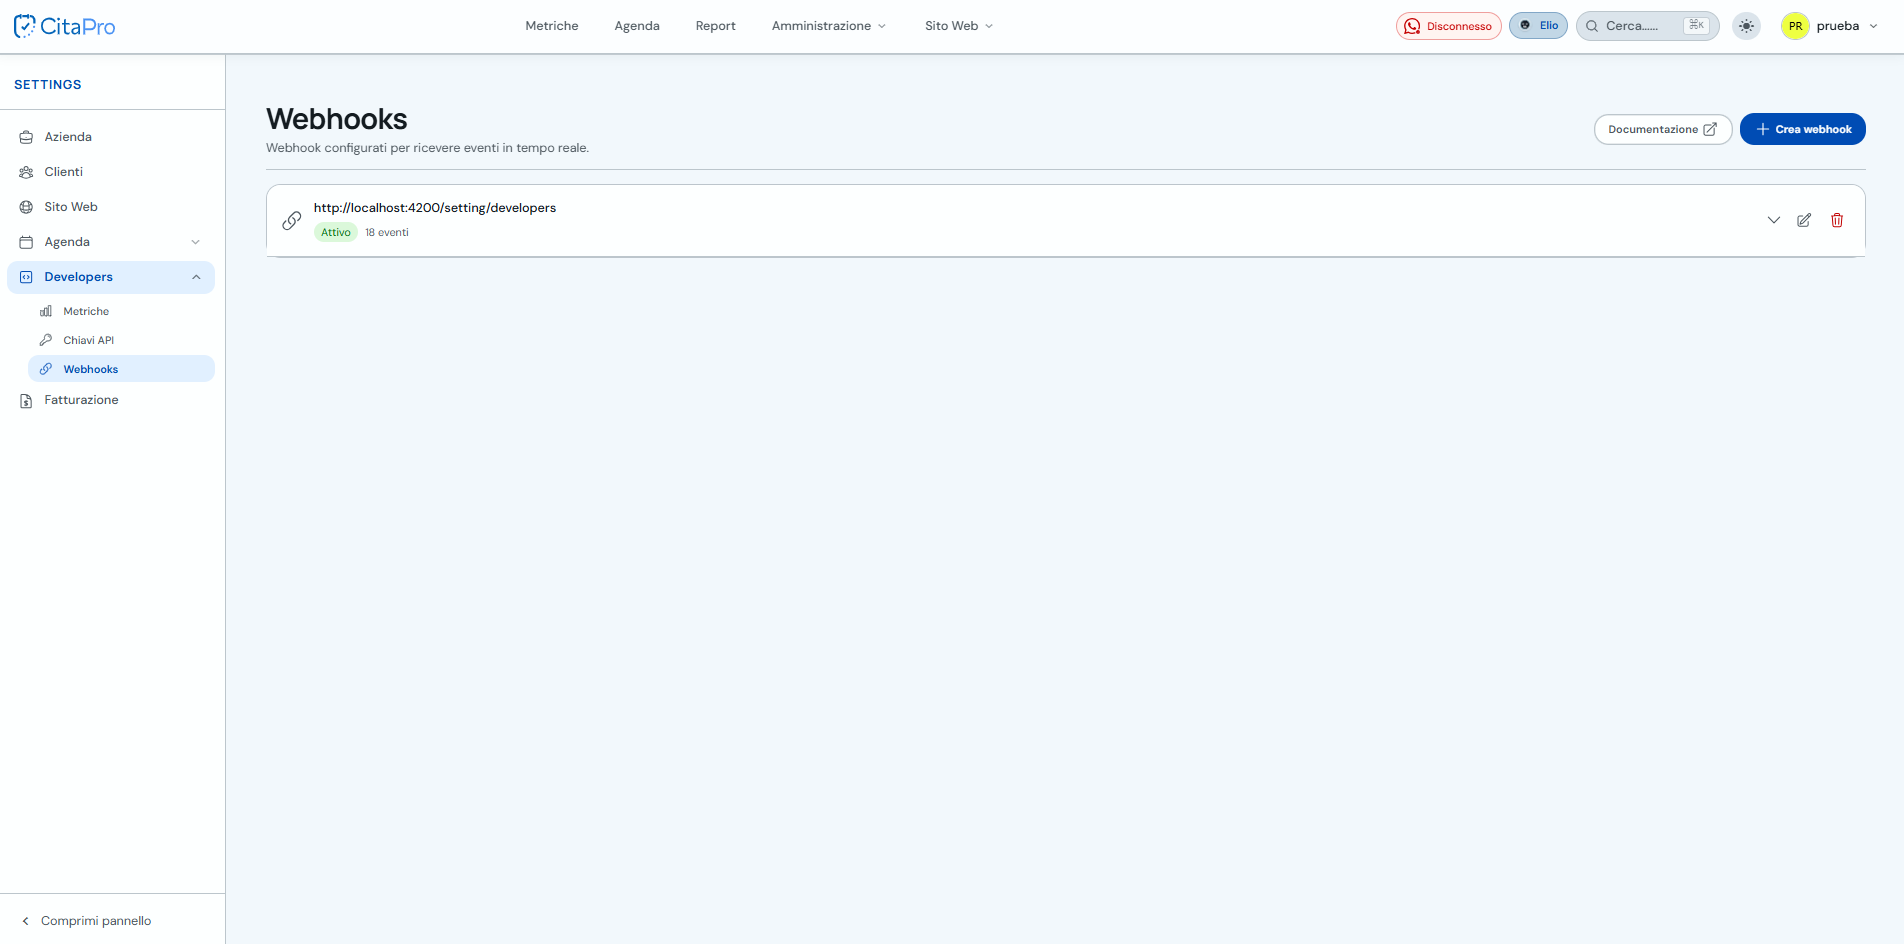Click the Comprimi pannello left arrow icon
This screenshot has height=944, width=1904.
(x=25, y=921)
